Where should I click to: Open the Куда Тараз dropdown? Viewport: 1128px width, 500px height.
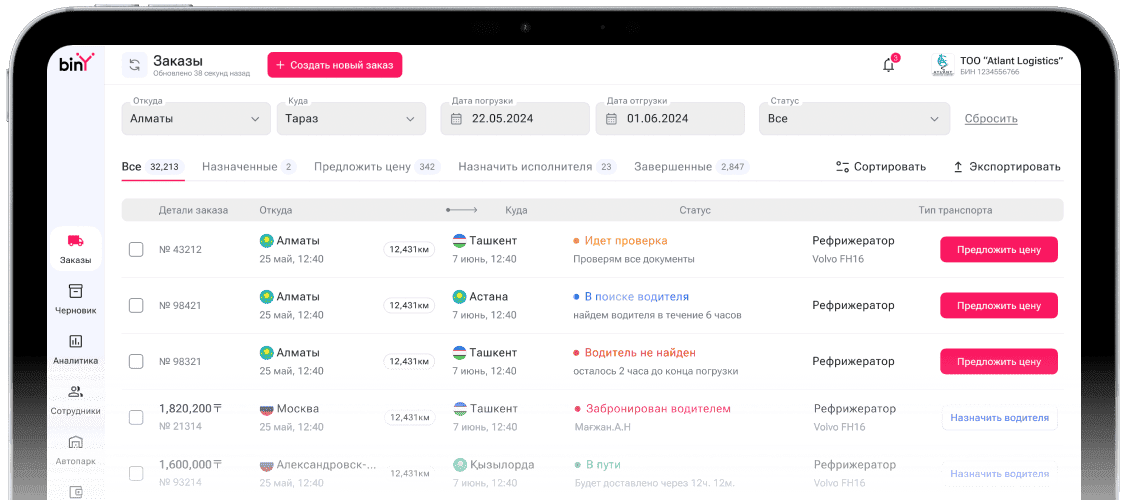(x=351, y=119)
